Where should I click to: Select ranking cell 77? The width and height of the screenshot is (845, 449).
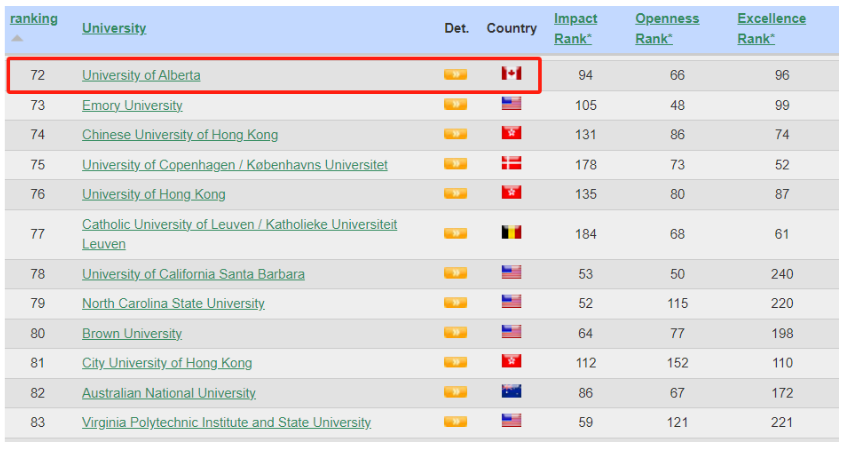point(37,234)
